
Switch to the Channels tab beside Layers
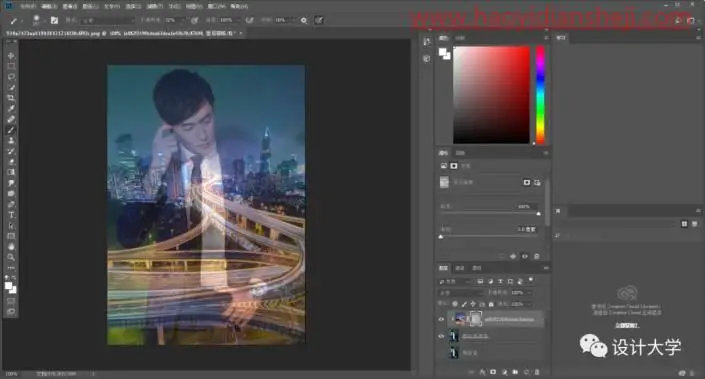pos(460,268)
